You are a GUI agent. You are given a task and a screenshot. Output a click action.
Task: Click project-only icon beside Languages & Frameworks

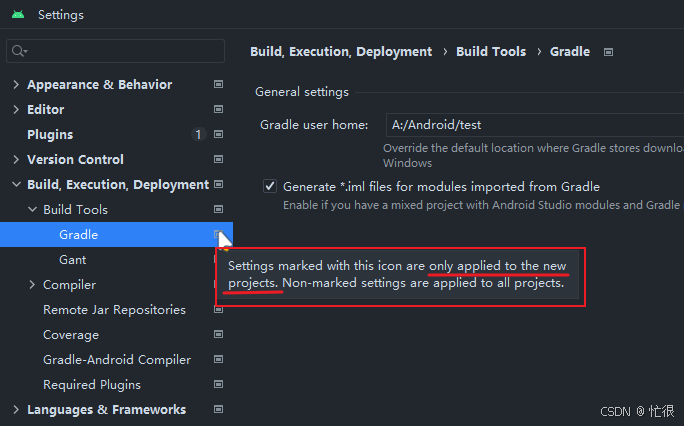pyautogui.click(x=219, y=409)
